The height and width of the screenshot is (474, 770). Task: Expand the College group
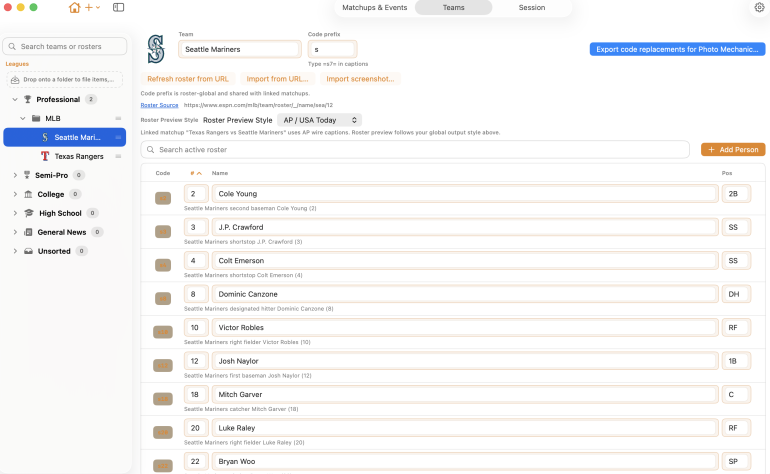tap(15, 194)
